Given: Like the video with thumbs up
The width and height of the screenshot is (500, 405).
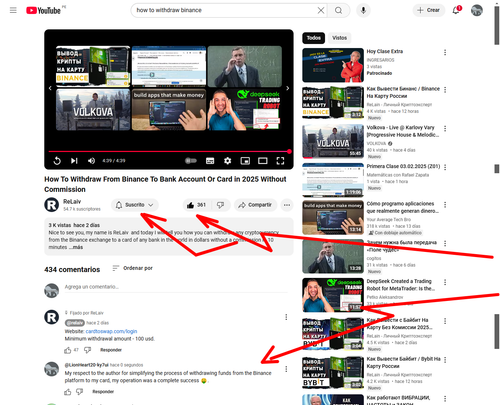Looking at the screenshot, I should [x=197, y=205].
